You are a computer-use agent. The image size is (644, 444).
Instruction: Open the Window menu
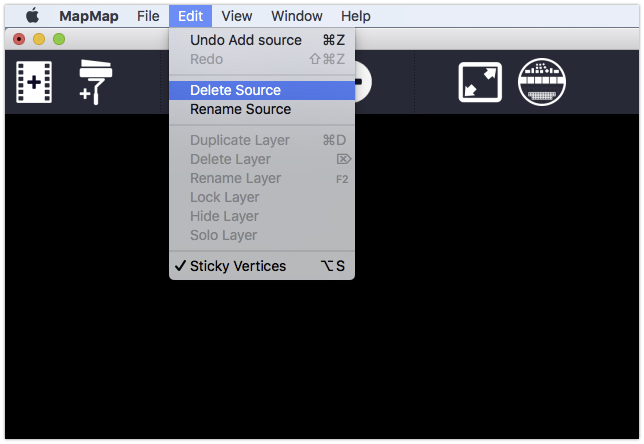pos(297,16)
